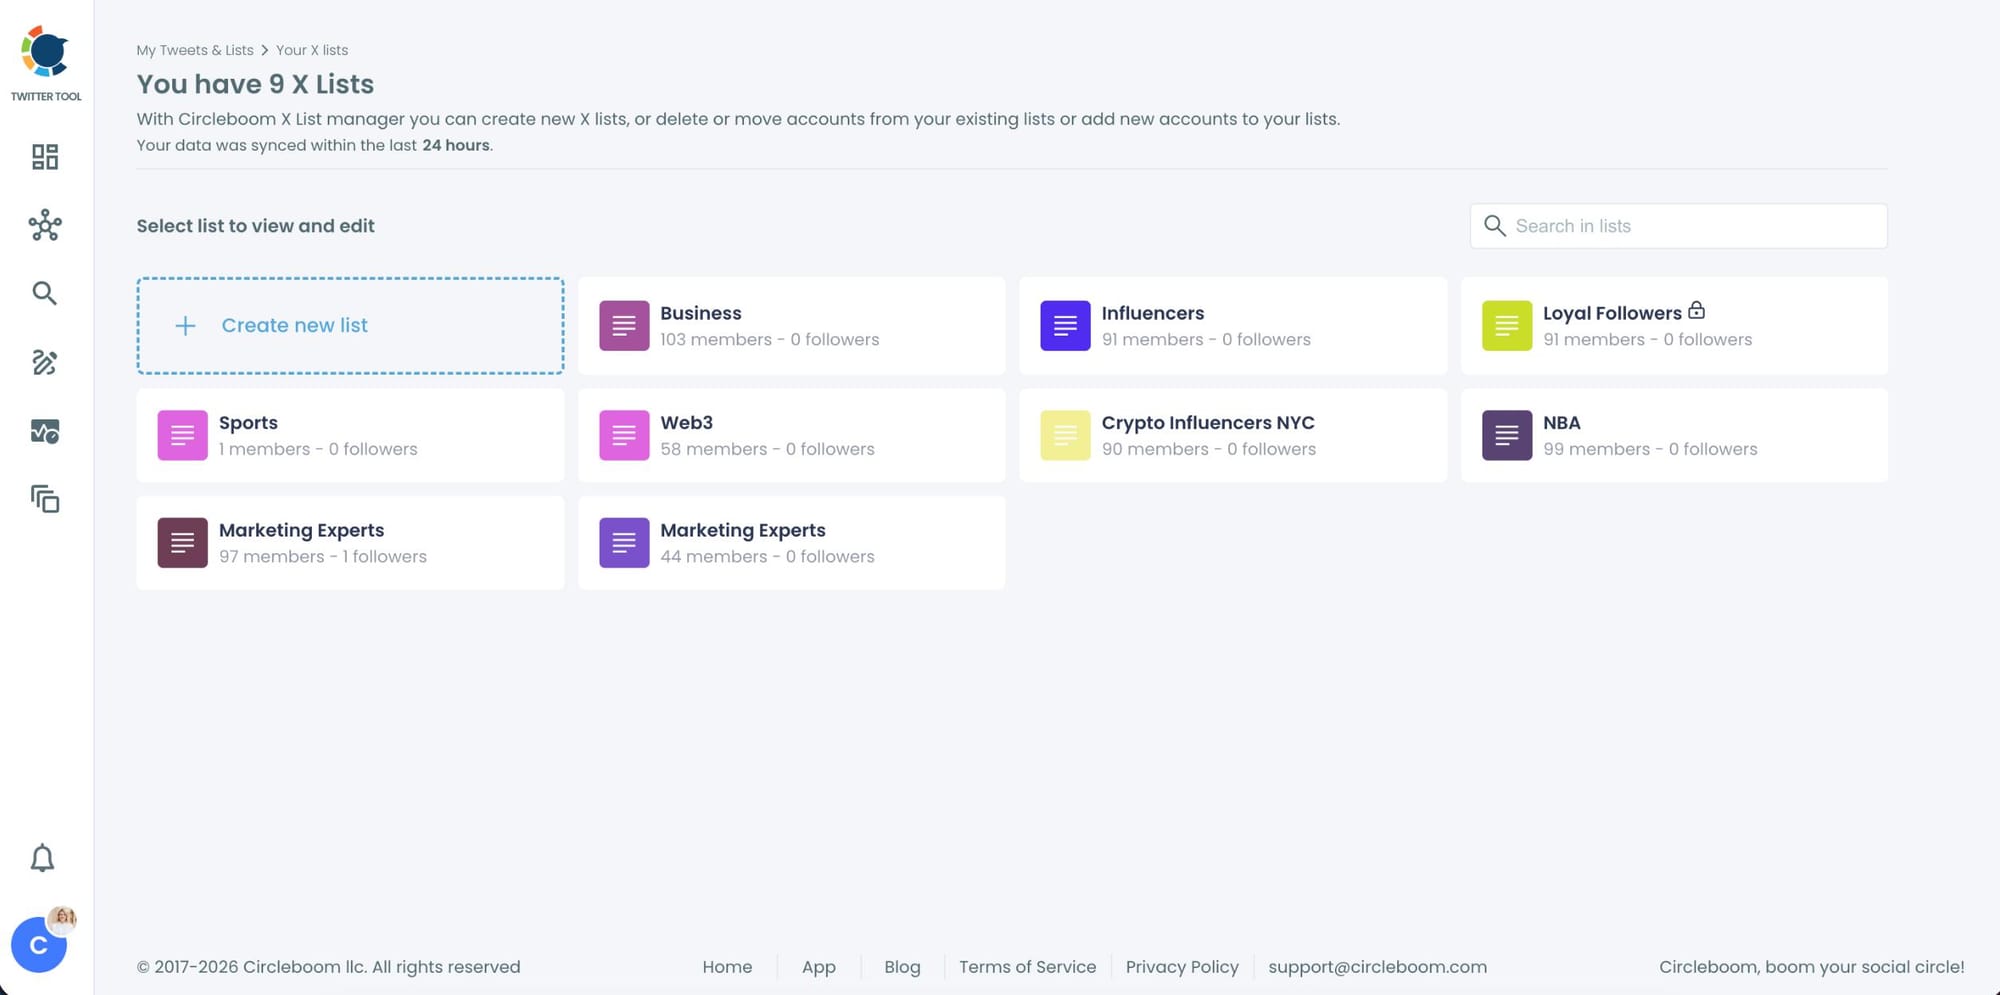Click the '44 members - 0 followers' text
The image size is (2000, 995).
767,557
